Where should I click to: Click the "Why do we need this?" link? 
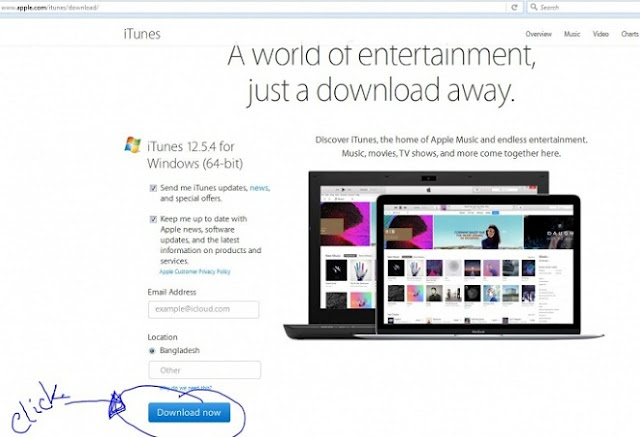pos(186,388)
